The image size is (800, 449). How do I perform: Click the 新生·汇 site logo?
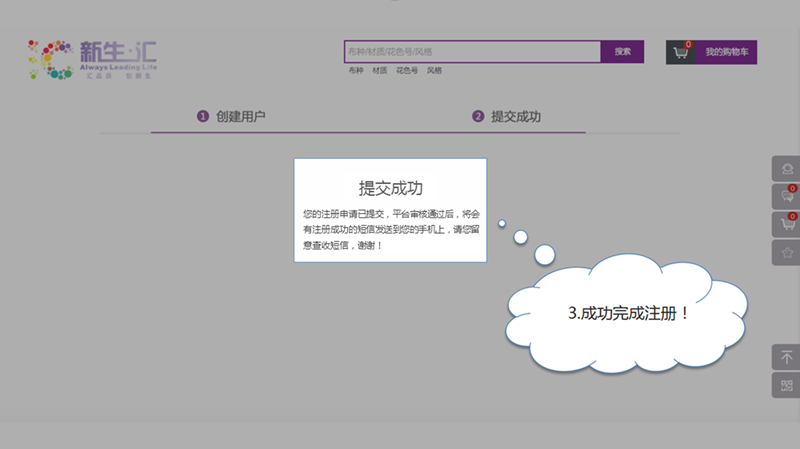coord(92,59)
